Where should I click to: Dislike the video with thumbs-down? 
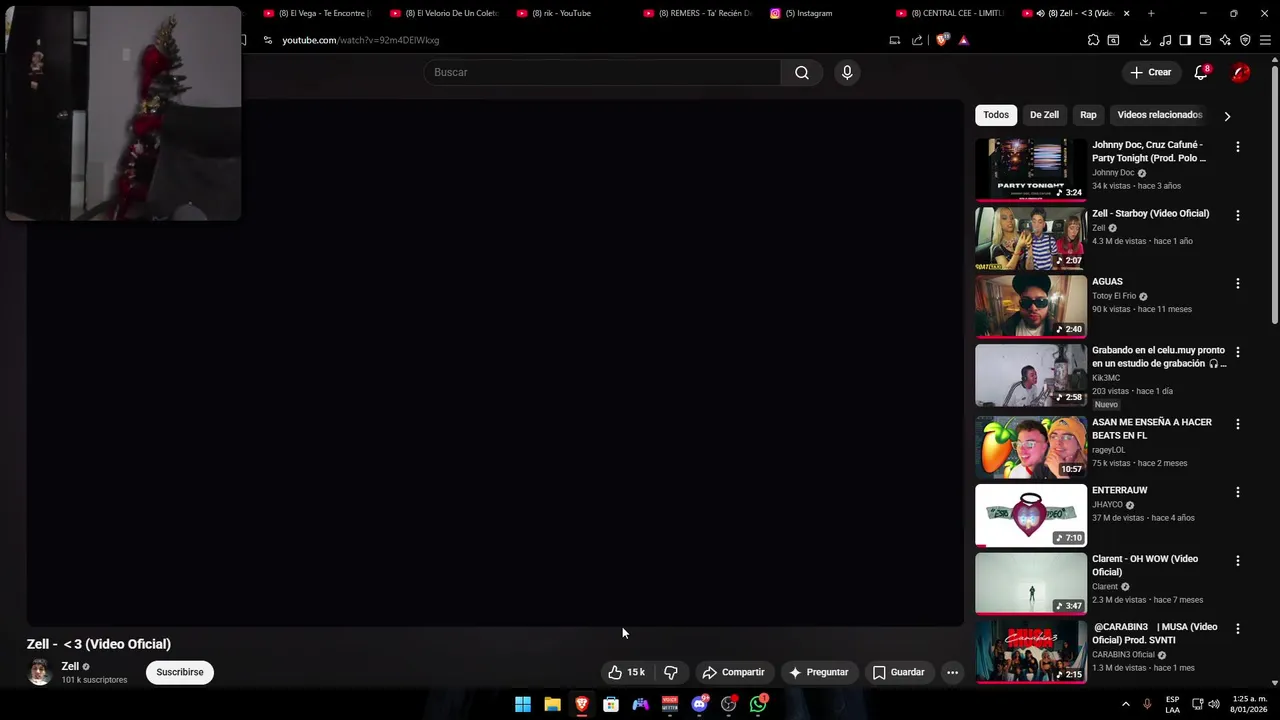tap(671, 672)
